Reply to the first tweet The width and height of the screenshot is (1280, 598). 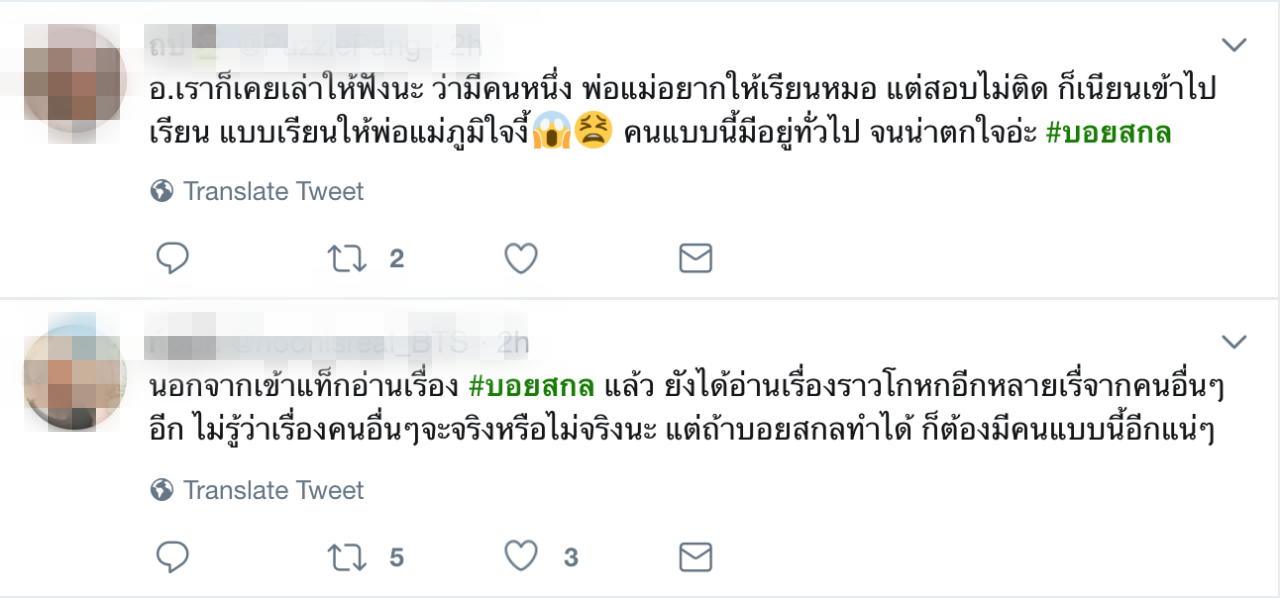tap(173, 259)
